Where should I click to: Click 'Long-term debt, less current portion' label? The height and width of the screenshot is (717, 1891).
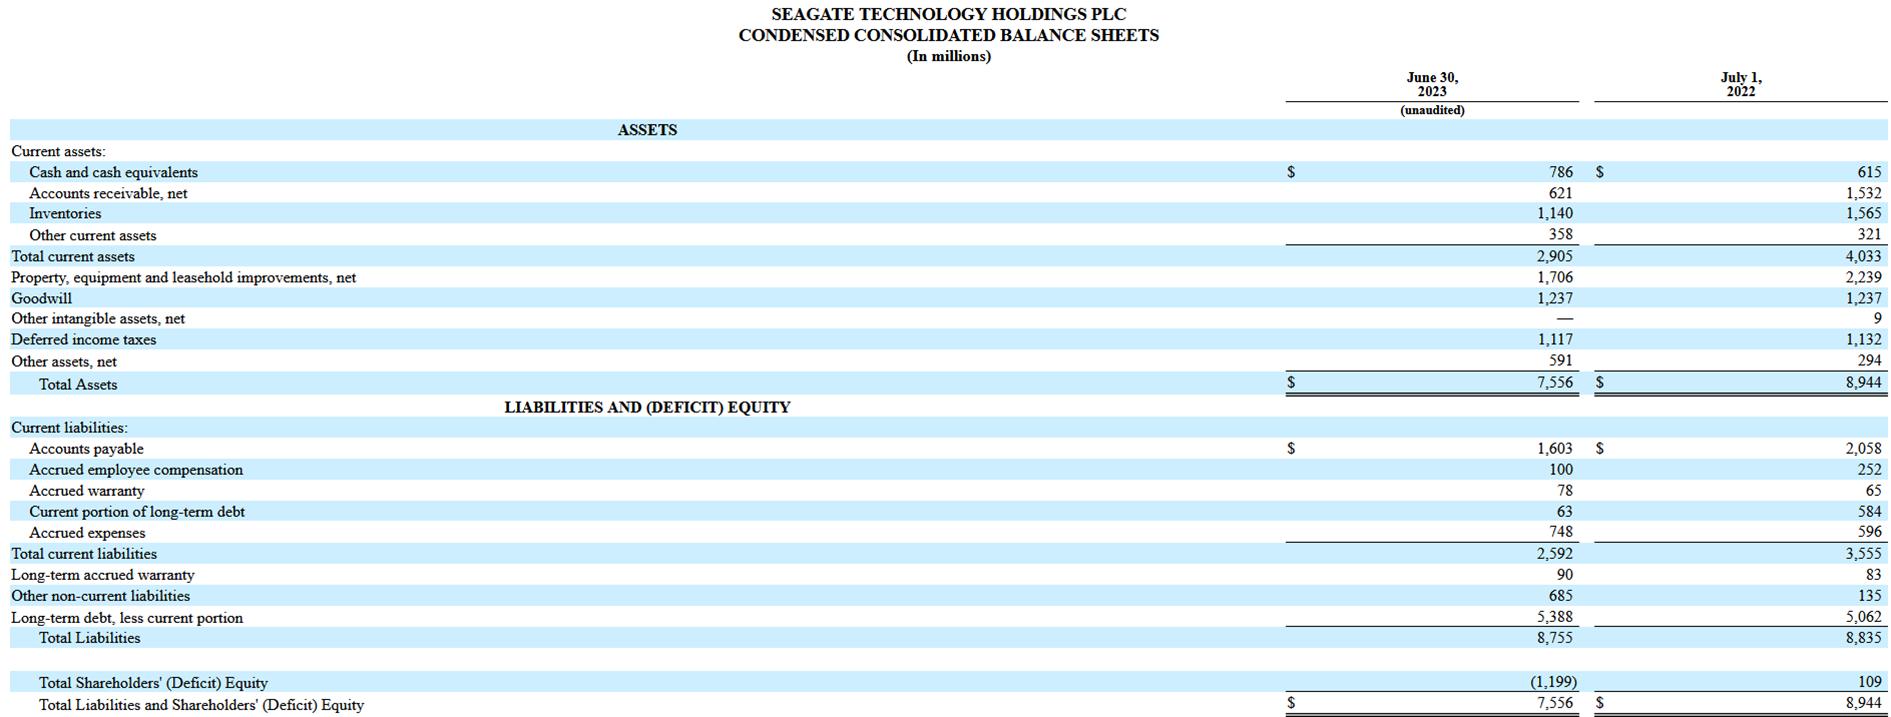[x=127, y=618]
